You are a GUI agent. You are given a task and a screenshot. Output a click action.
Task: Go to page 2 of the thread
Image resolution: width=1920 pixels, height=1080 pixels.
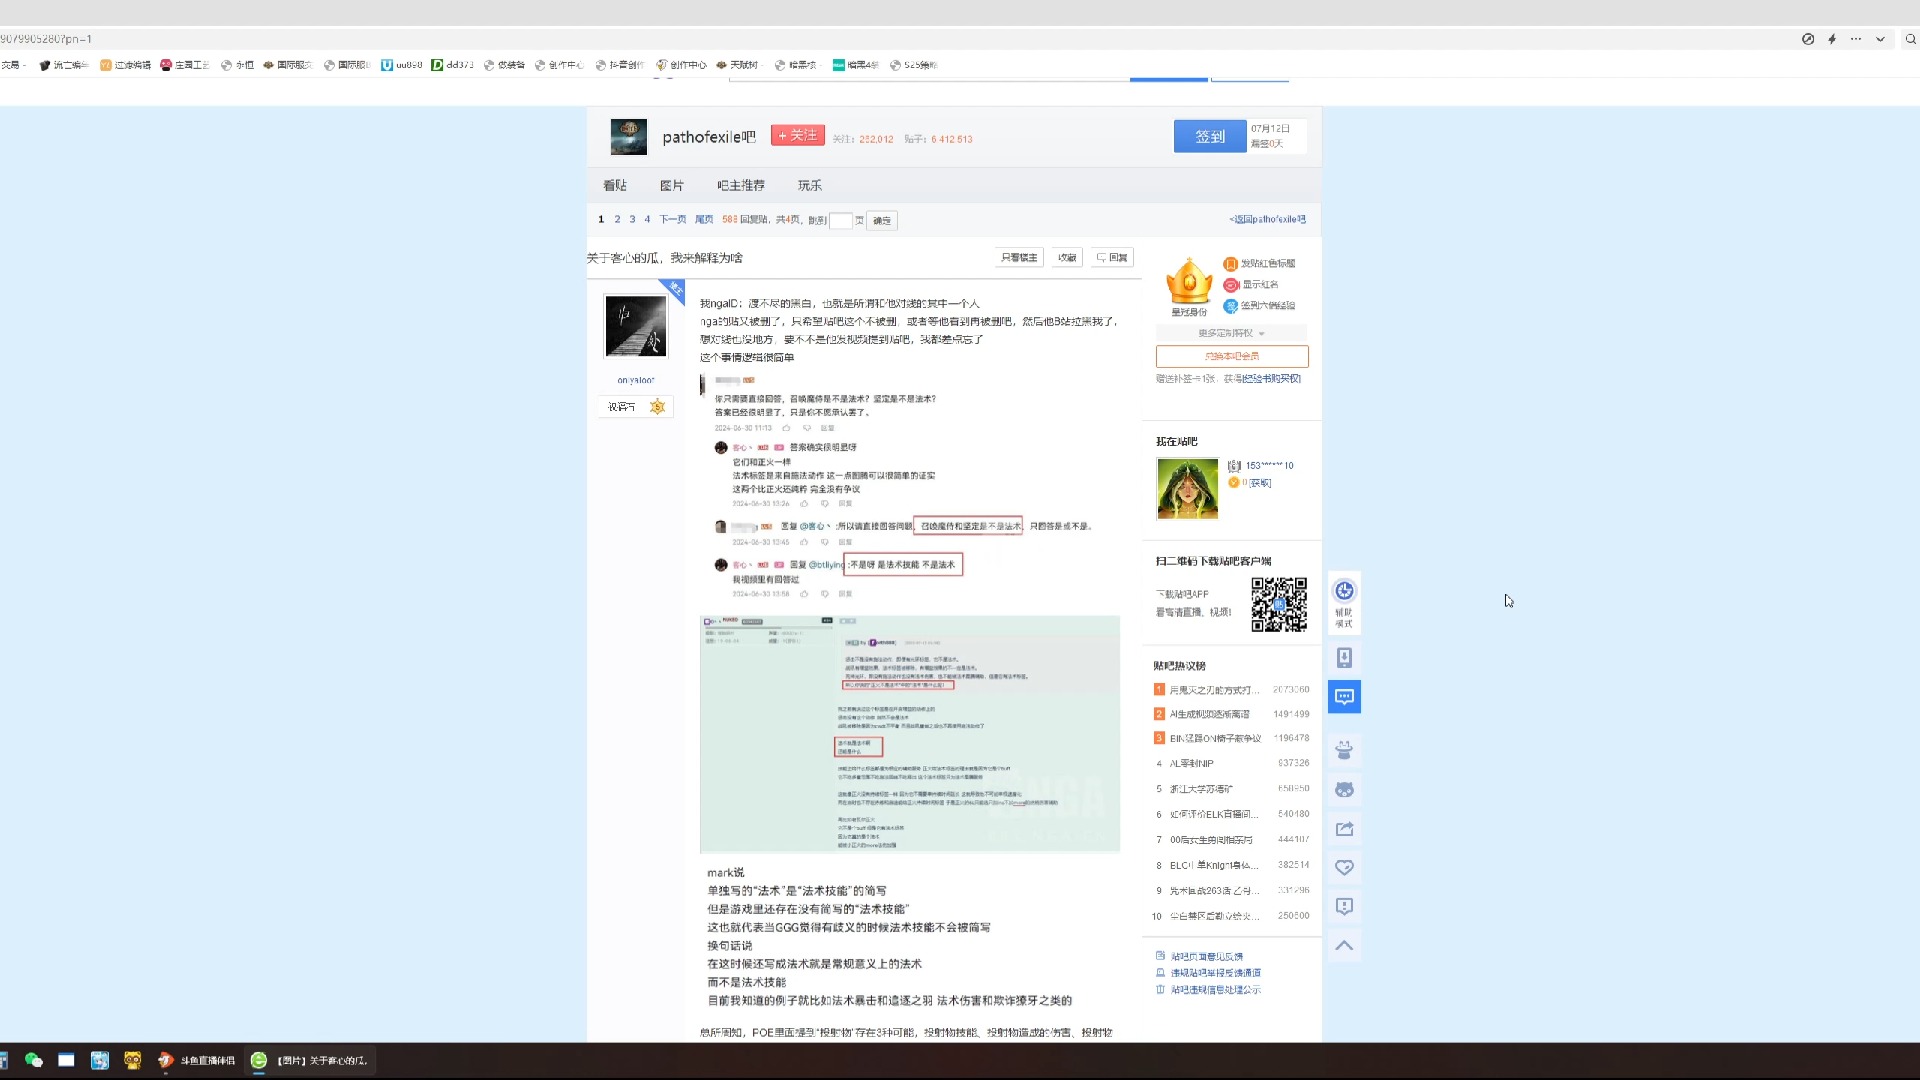[617, 219]
